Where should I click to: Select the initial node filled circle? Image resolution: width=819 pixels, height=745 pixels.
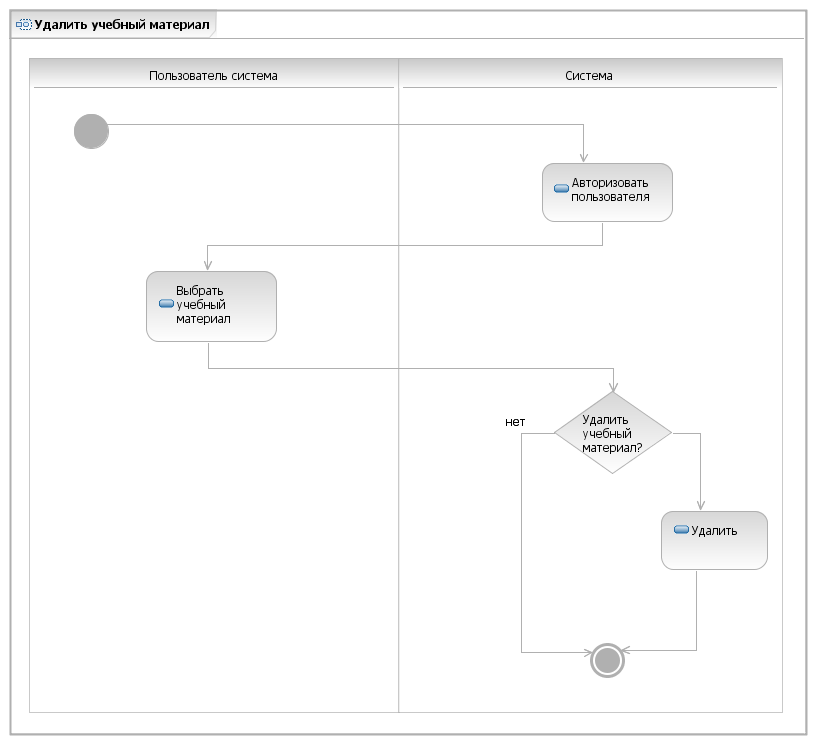click(91, 131)
